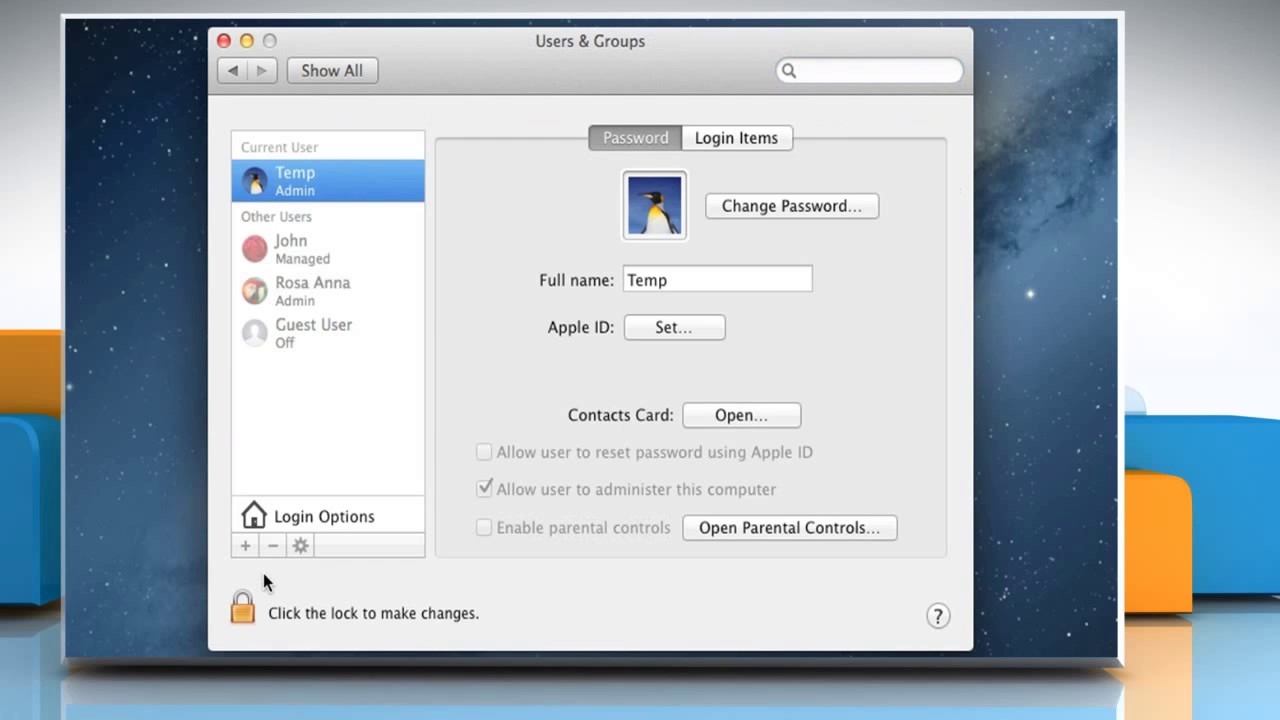
Task: Go forward with the right arrow button
Action: coord(263,71)
